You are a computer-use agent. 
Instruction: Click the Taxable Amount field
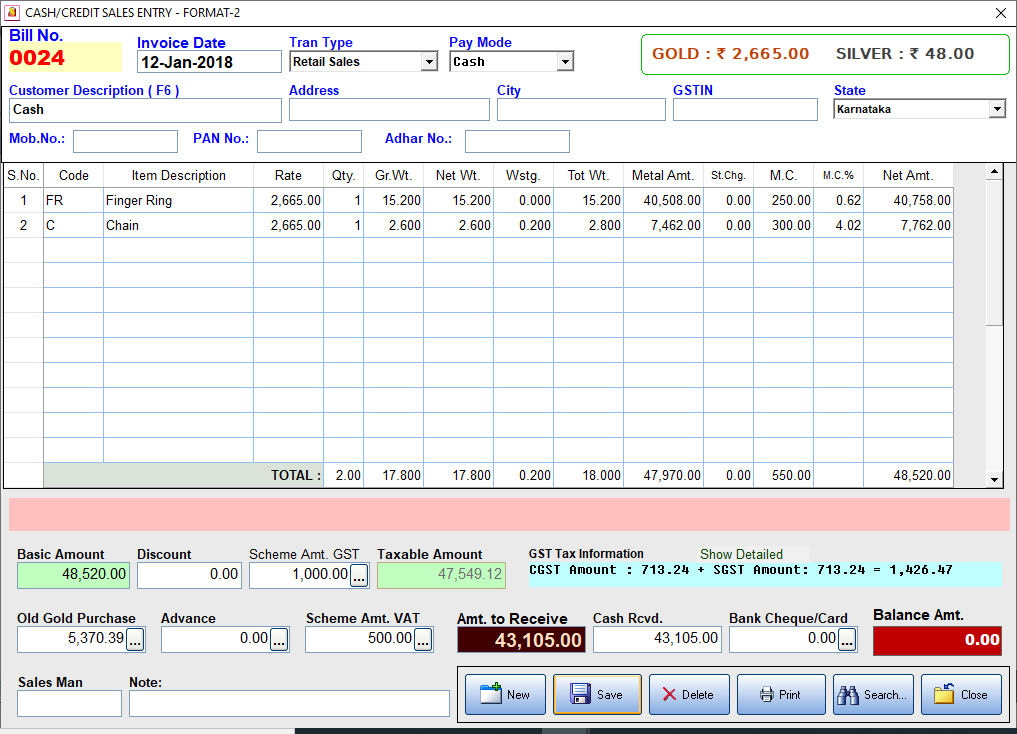click(442, 575)
